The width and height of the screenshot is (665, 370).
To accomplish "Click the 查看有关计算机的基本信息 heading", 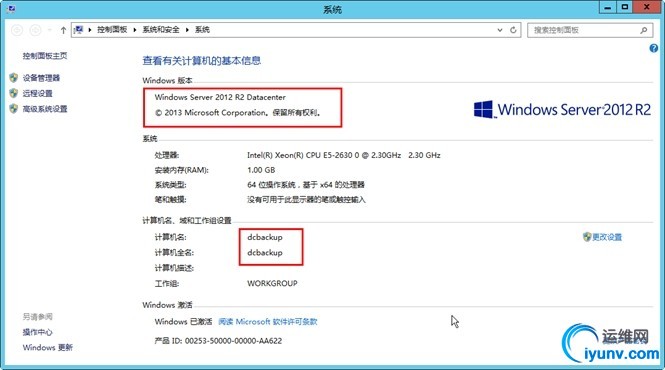I will (201, 61).
